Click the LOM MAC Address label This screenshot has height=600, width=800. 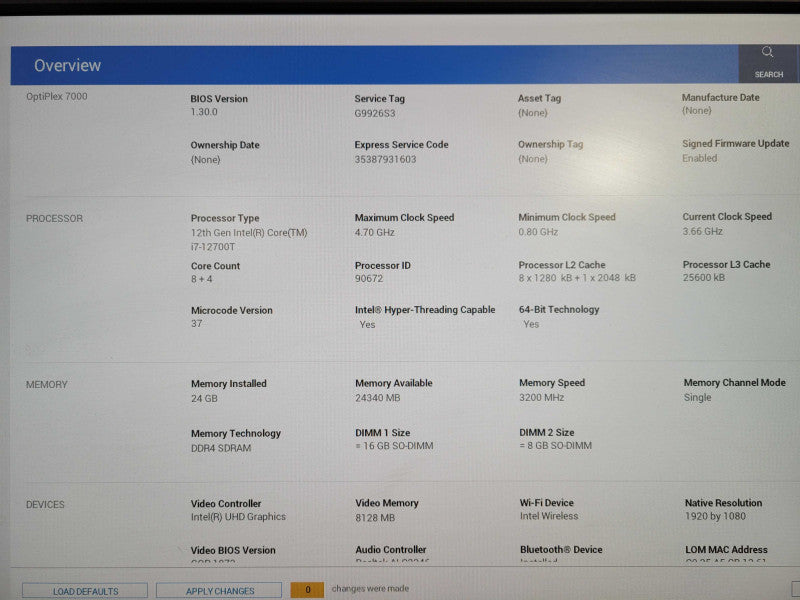[726, 549]
